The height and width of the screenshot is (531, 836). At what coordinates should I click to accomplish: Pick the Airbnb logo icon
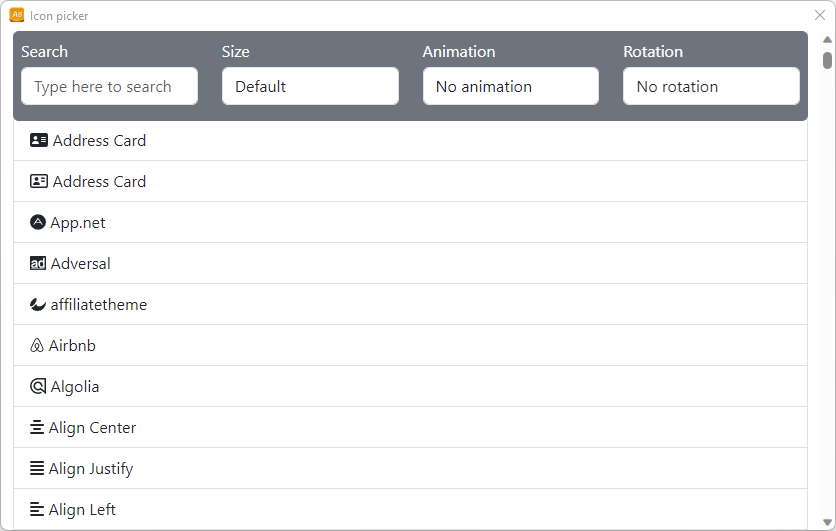pyautogui.click(x=36, y=345)
